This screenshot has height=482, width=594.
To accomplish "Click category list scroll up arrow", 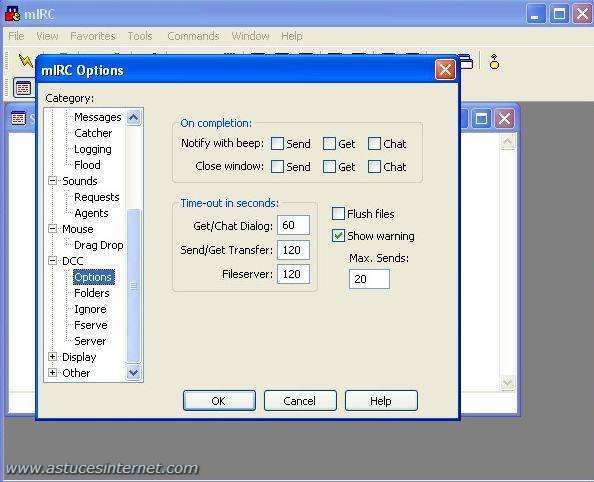I will click(x=133, y=117).
